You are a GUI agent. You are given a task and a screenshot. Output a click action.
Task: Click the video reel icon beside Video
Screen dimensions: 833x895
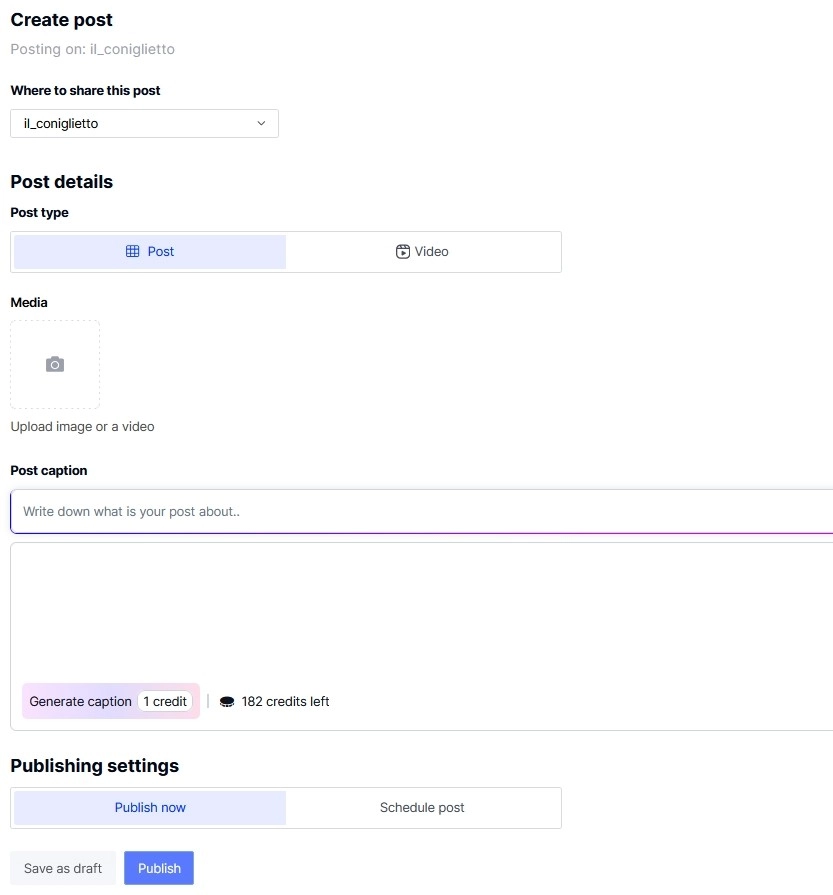click(x=403, y=252)
